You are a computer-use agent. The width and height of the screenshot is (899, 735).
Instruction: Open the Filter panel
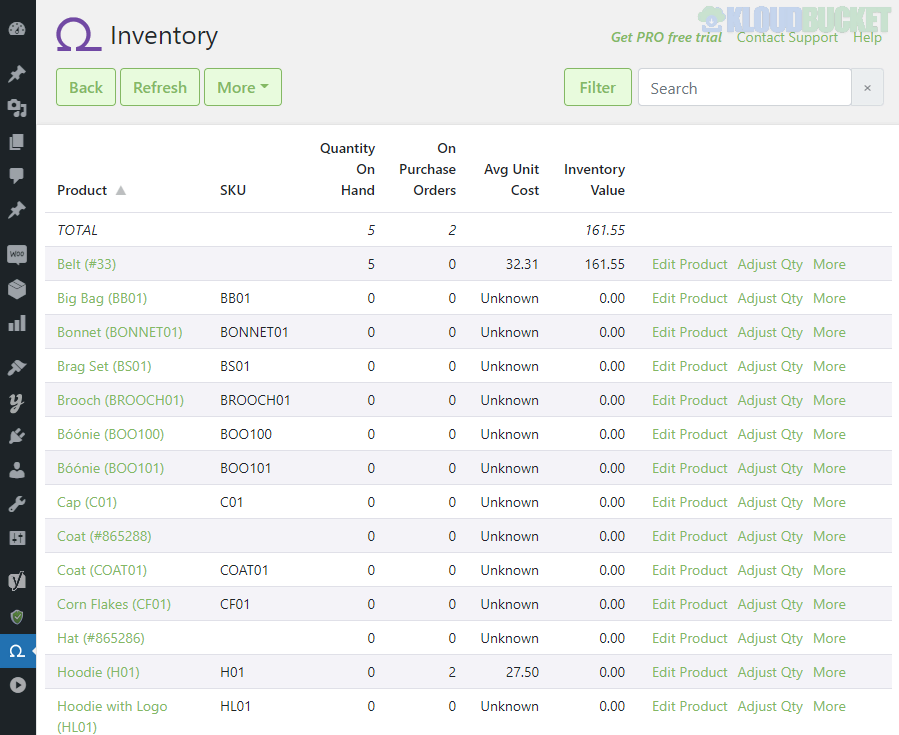(597, 87)
